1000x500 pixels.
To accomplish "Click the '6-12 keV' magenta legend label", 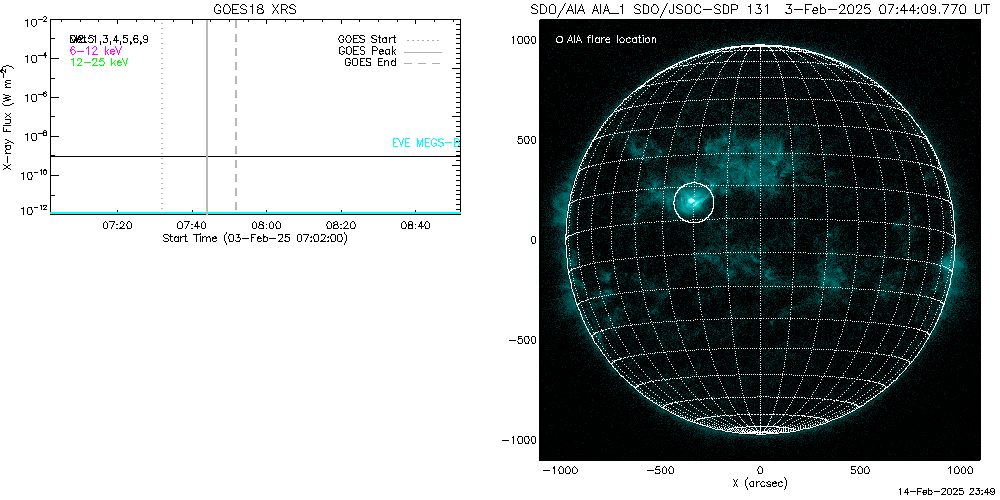I will coord(96,50).
